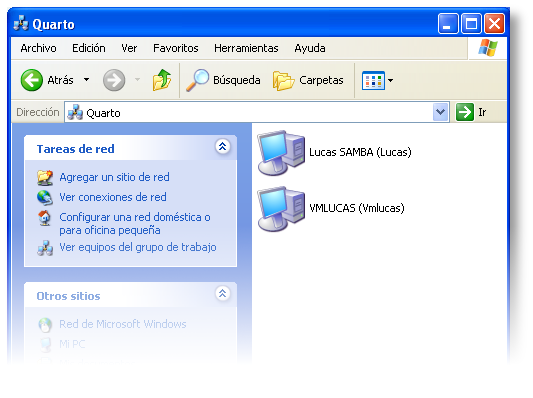Image resolution: width=533 pixels, height=398 pixels.
Task: Close the Quarto window
Action: click(x=494, y=24)
